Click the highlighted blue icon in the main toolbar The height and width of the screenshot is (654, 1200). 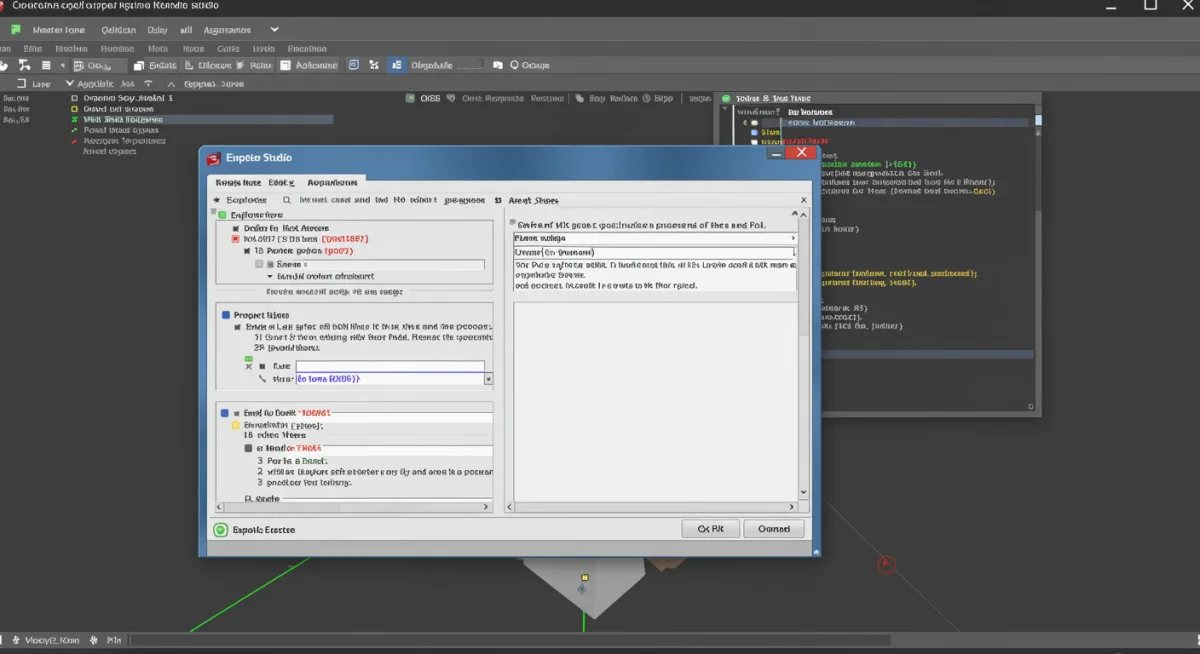tap(397, 65)
